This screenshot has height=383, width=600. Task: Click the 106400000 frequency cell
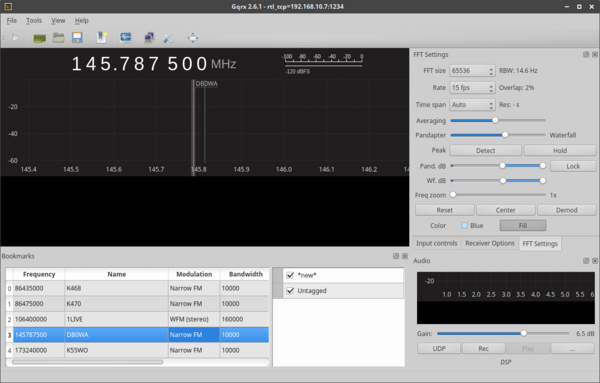click(x=39, y=319)
